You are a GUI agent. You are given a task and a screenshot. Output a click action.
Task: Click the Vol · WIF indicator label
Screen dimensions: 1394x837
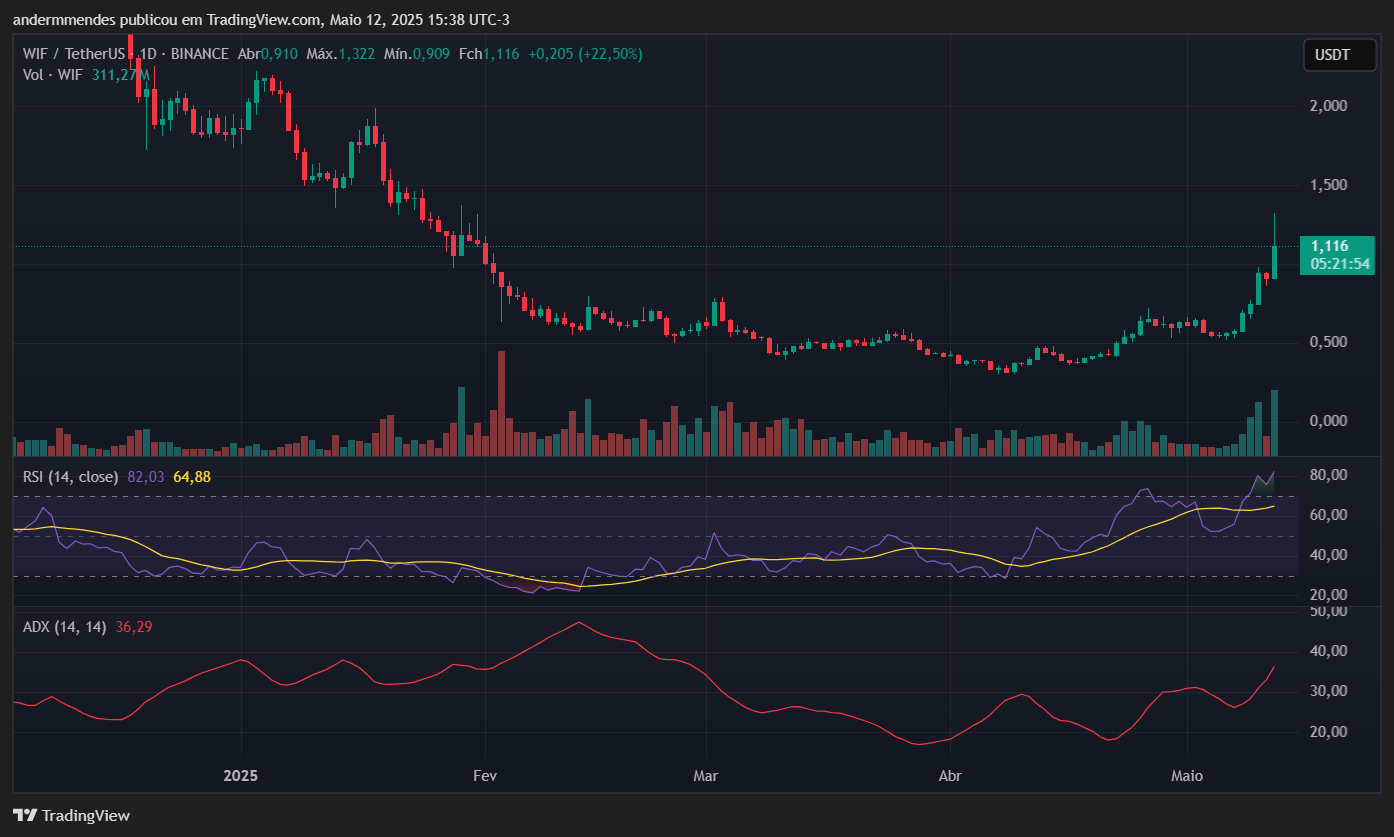pyautogui.click(x=54, y=75)
